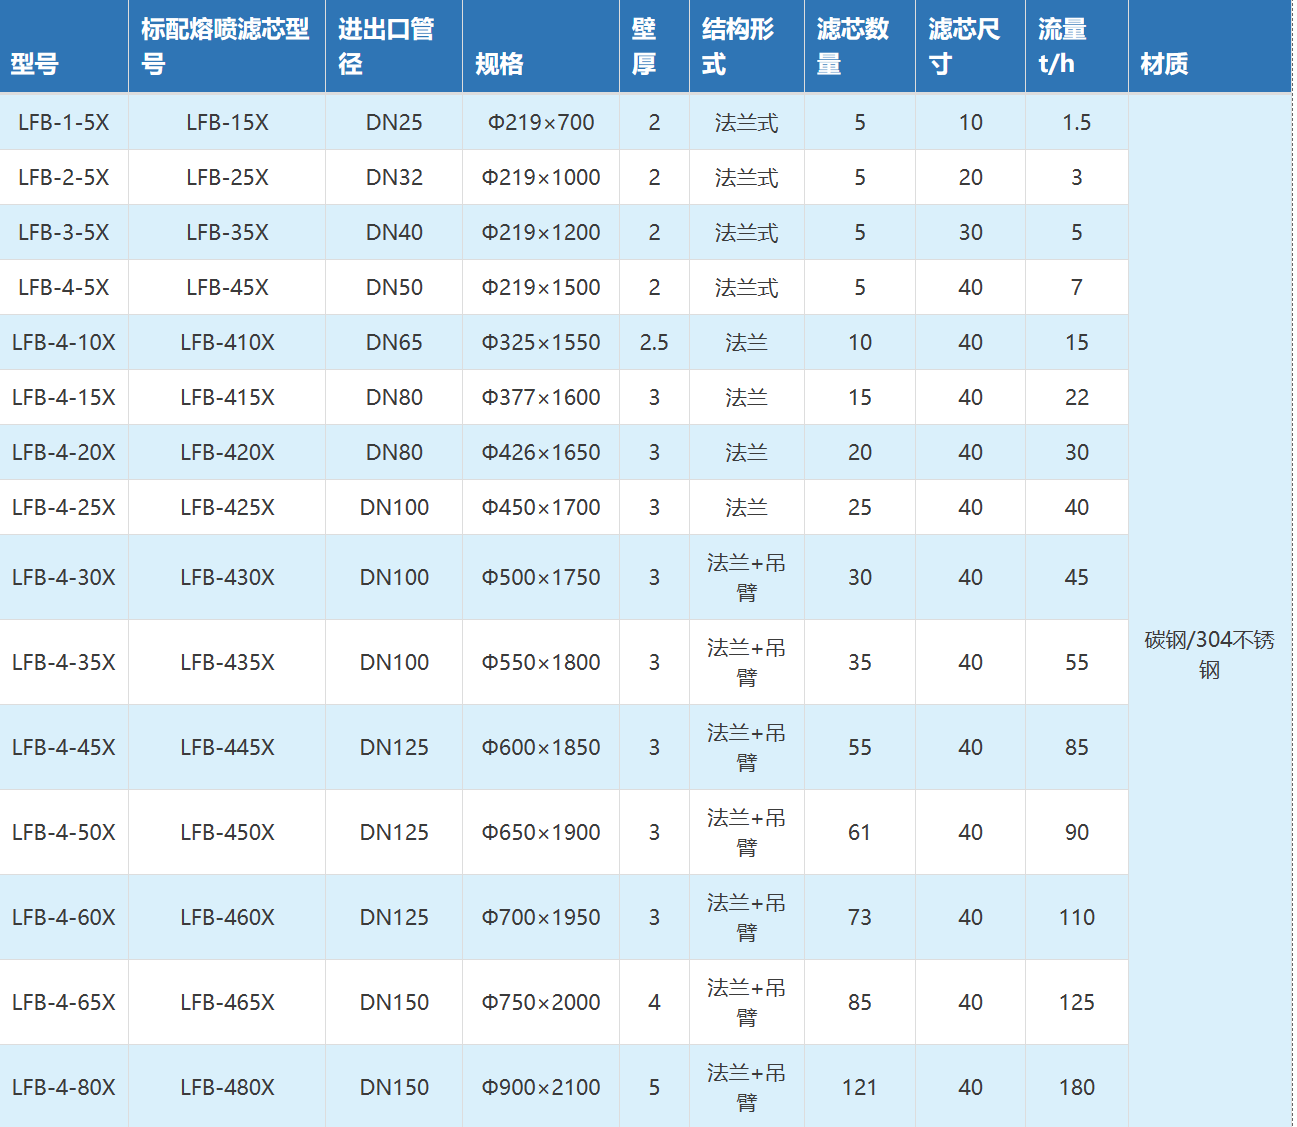Select the LFB-4-80X model cell
The image size is (1297, 1127).
[64, 1086]
